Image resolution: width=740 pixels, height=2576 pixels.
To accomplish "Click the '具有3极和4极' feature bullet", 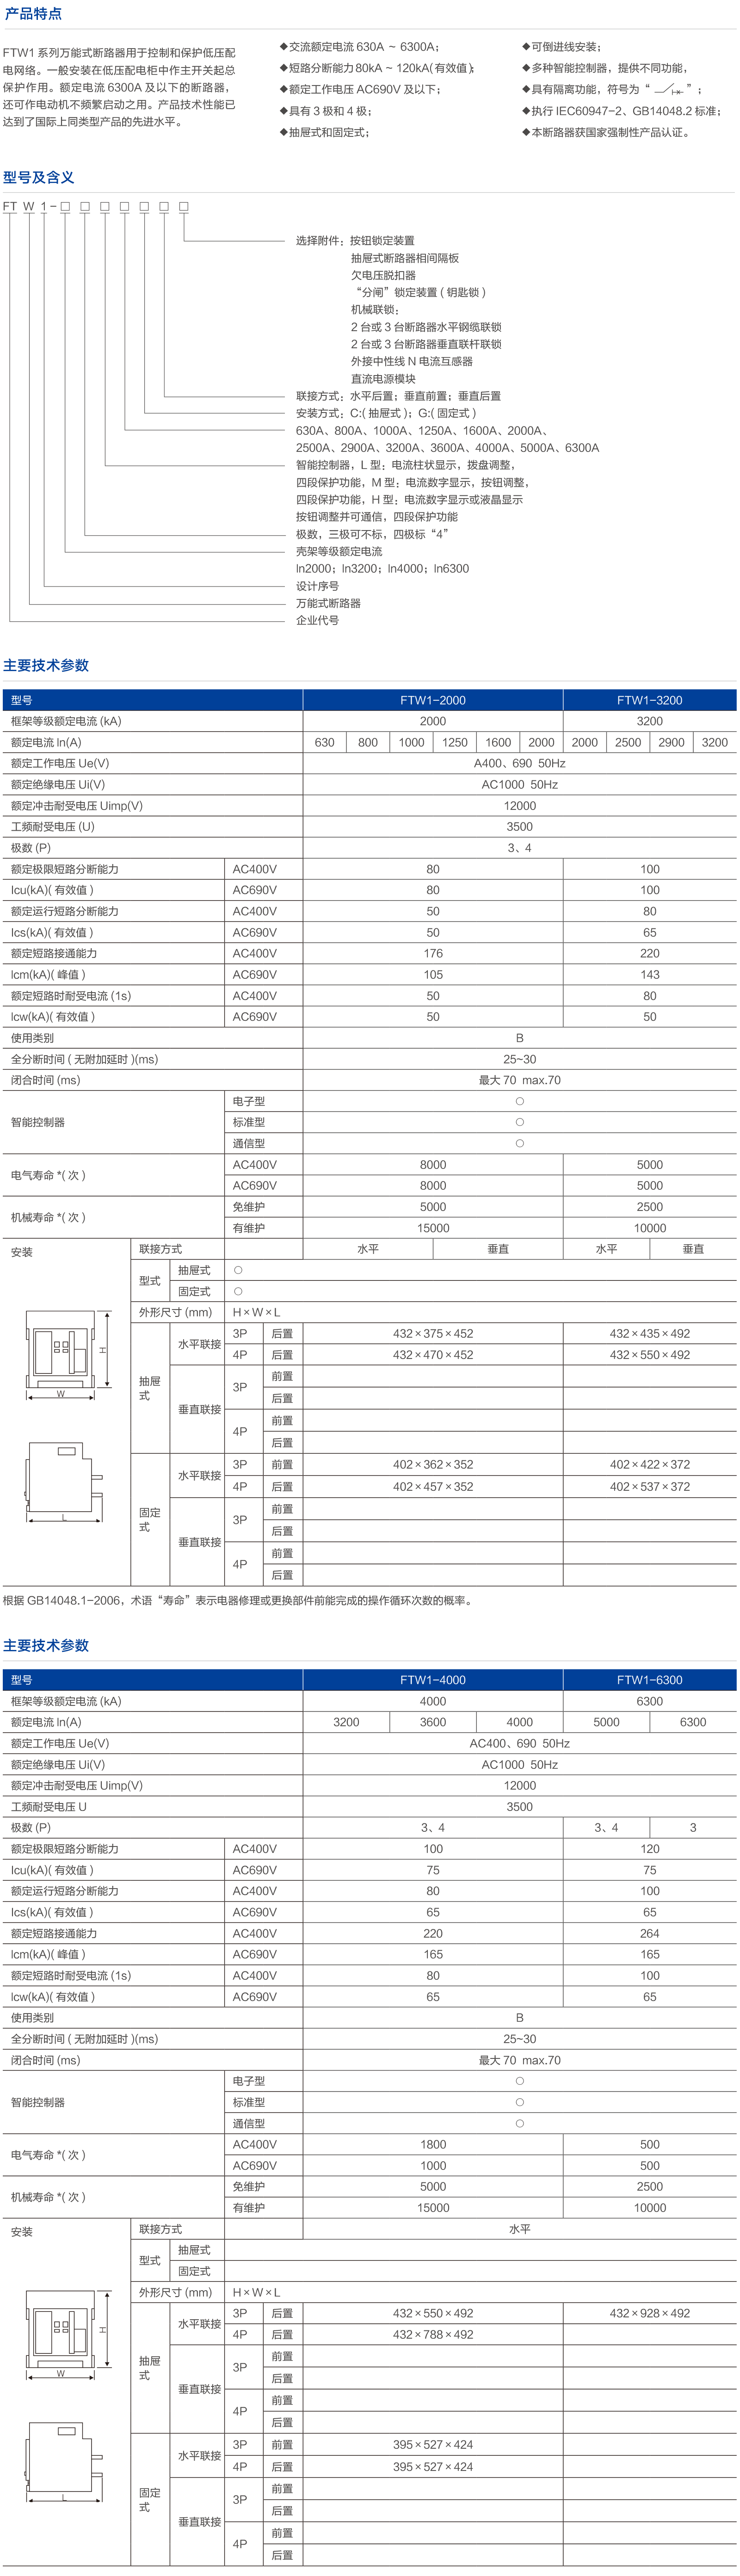I will [x=326, y=111].
